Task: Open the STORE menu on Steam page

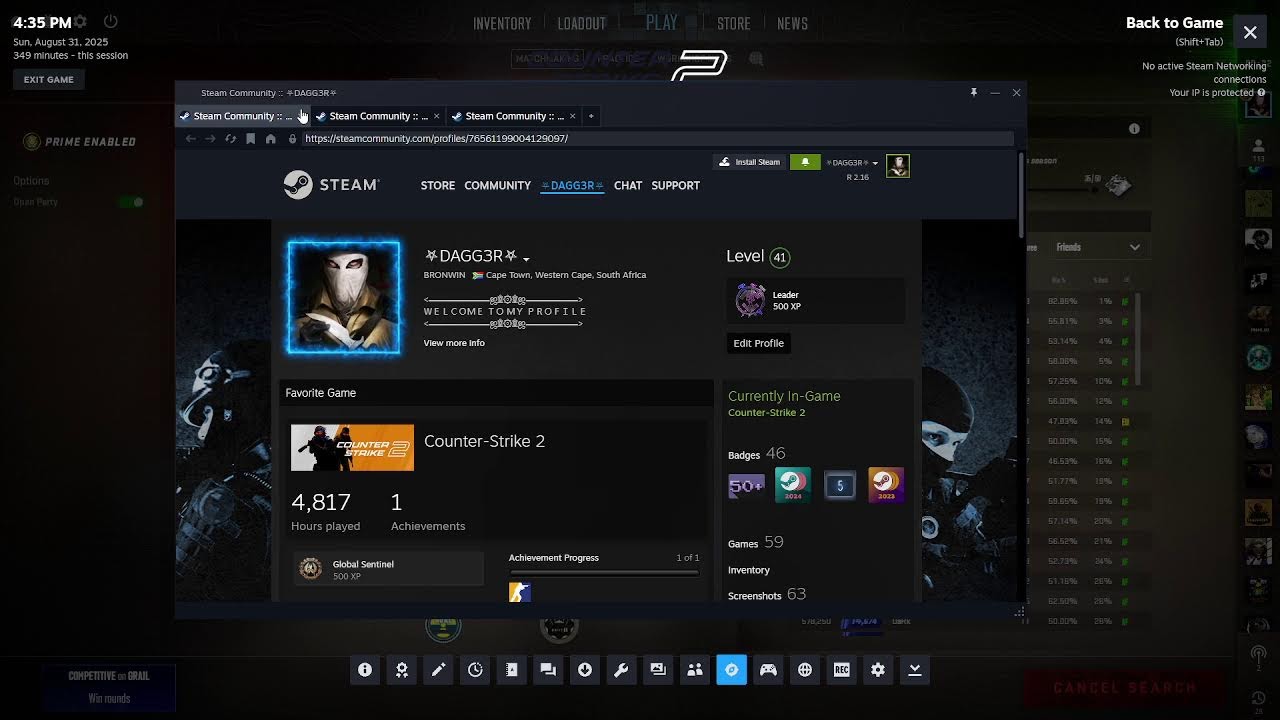Action: (438, 186)
